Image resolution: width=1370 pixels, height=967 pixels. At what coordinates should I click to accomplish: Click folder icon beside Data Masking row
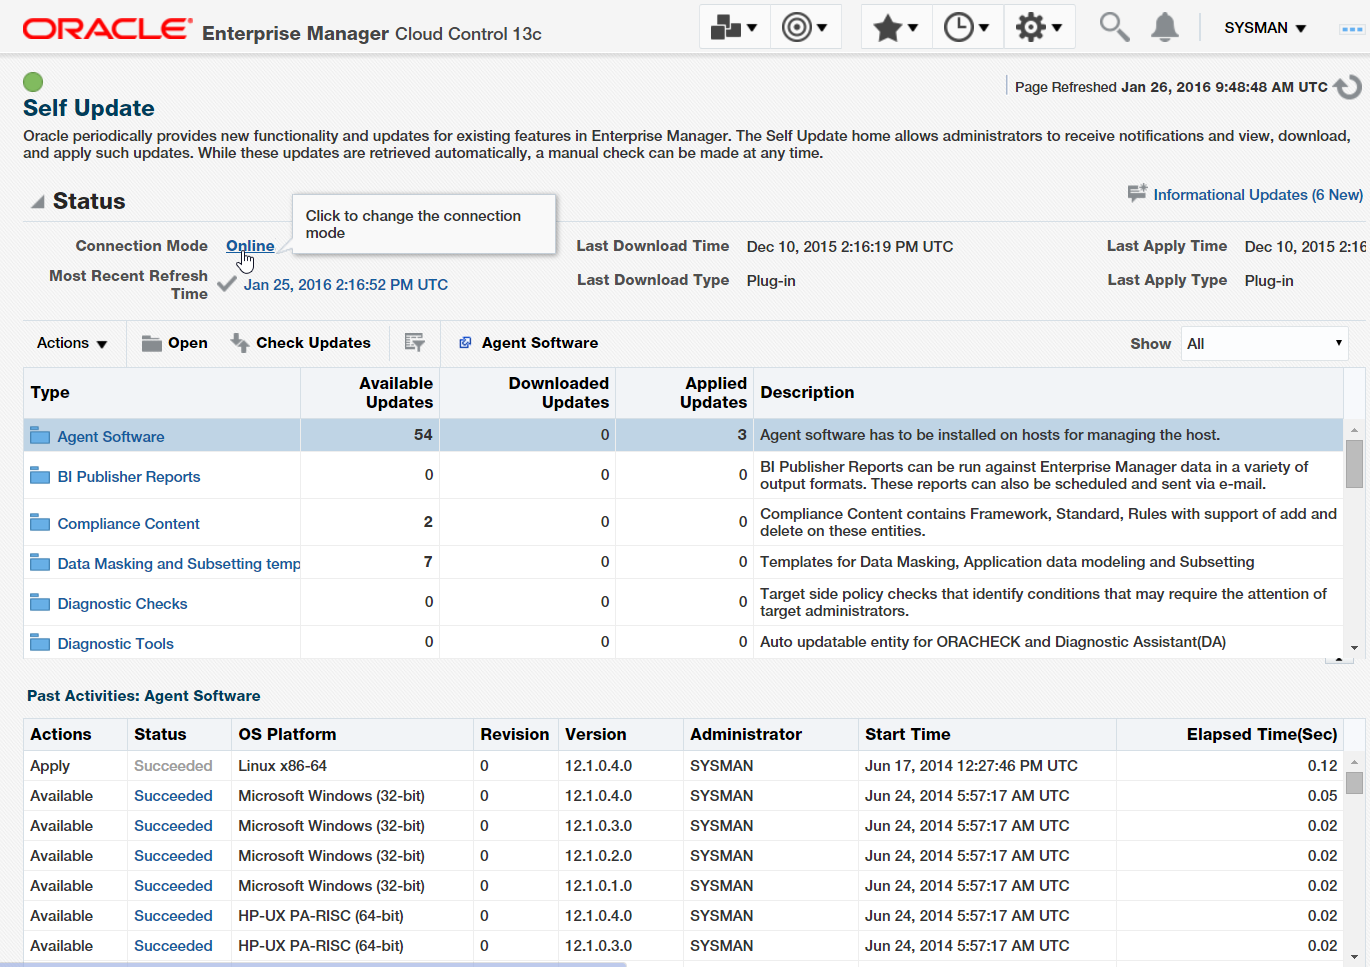[40, 563]
